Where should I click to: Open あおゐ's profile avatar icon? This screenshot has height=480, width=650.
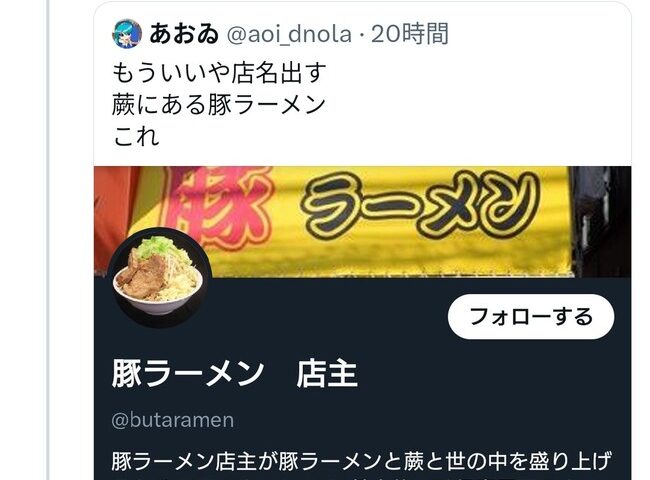[x=127, y=34]
